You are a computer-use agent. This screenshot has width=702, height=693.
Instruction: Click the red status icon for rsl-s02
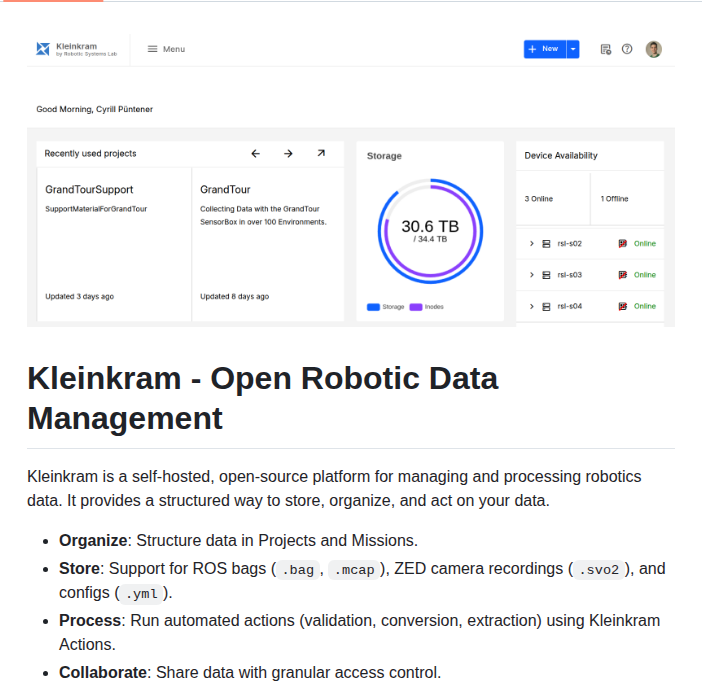pyautogui.click(x=622, y=244)
